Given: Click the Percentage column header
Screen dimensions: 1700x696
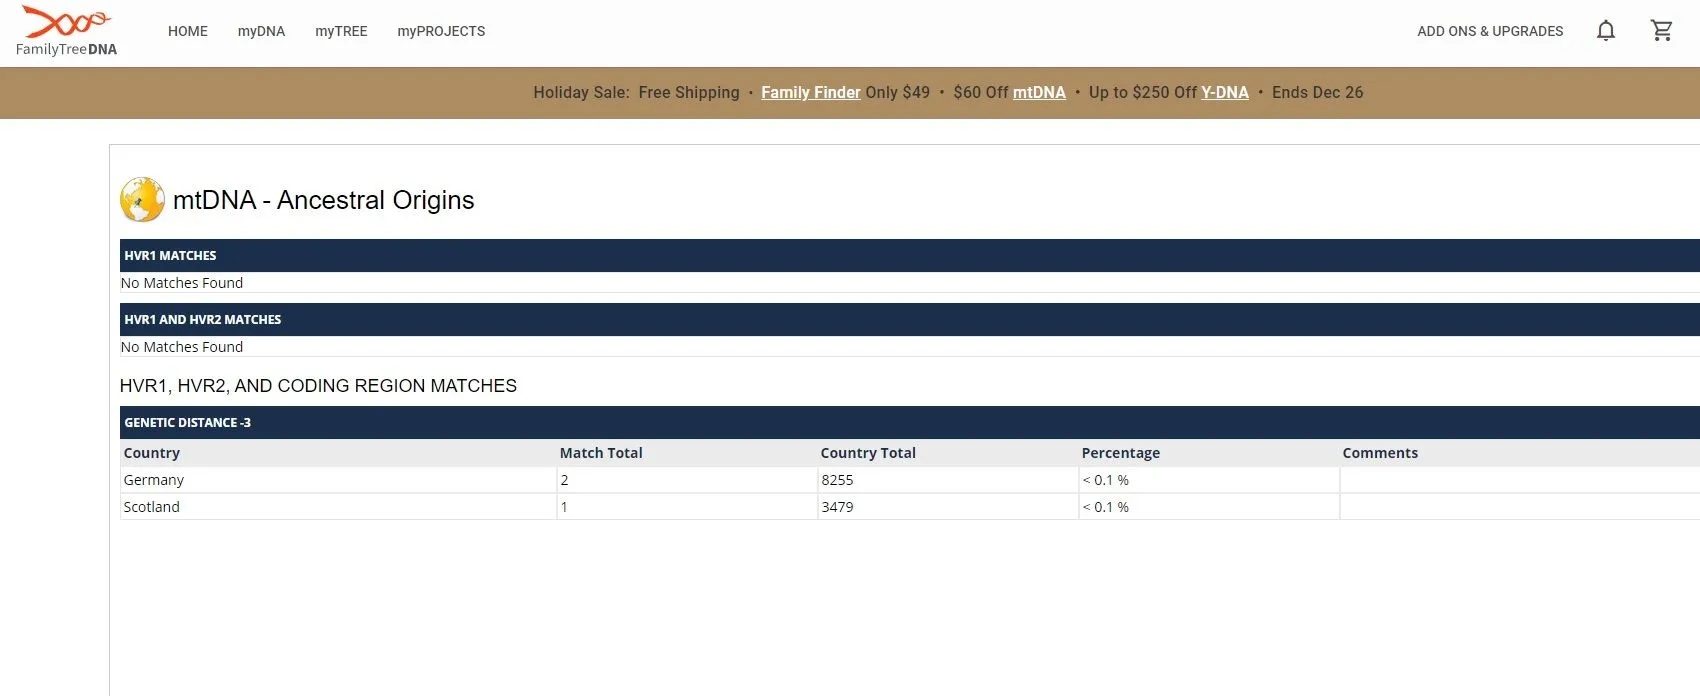Looking at the screenshot, I should point(1121,453).
